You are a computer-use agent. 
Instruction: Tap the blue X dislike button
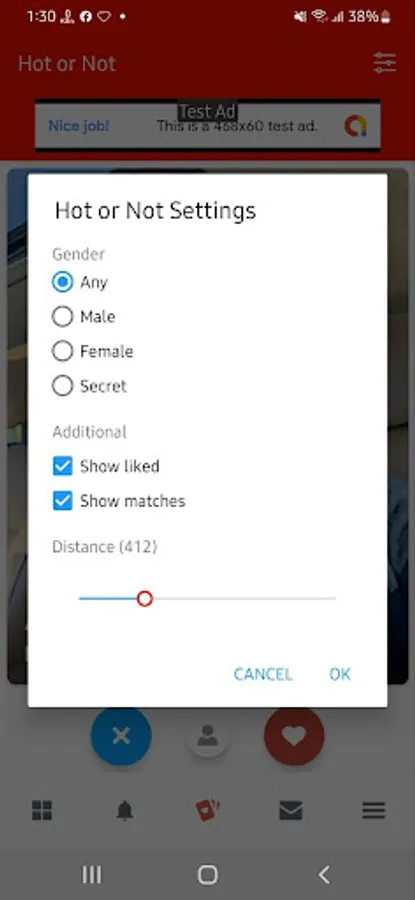click(x=121, y=736)
